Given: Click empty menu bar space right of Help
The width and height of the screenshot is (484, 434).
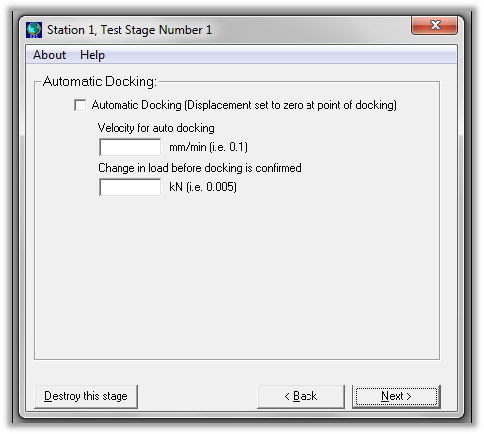Looking at the screenshot, I should click(280, 55).
